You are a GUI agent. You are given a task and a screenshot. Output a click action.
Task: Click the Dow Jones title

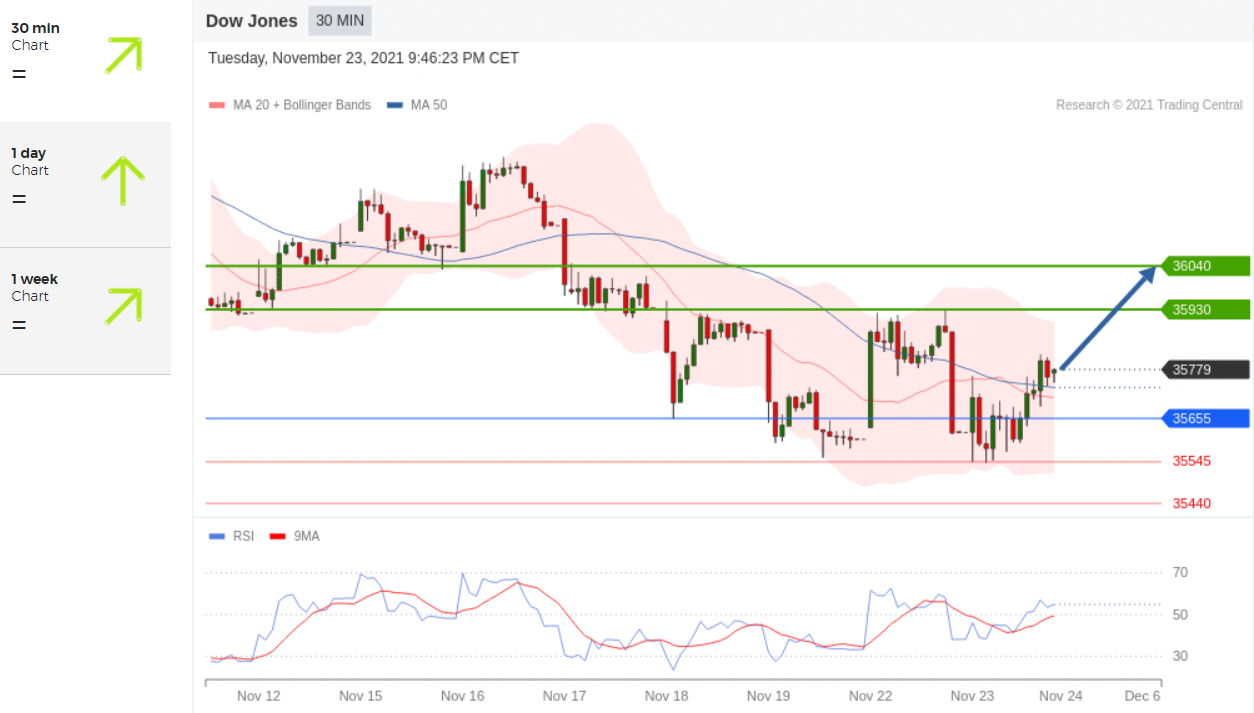point(251,21)
